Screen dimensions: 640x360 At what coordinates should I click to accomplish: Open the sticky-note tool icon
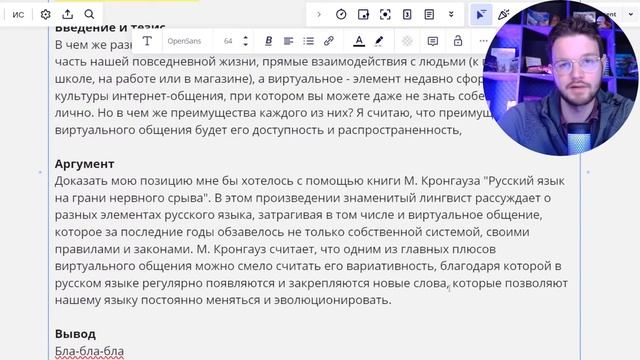(x=363, y=15)
